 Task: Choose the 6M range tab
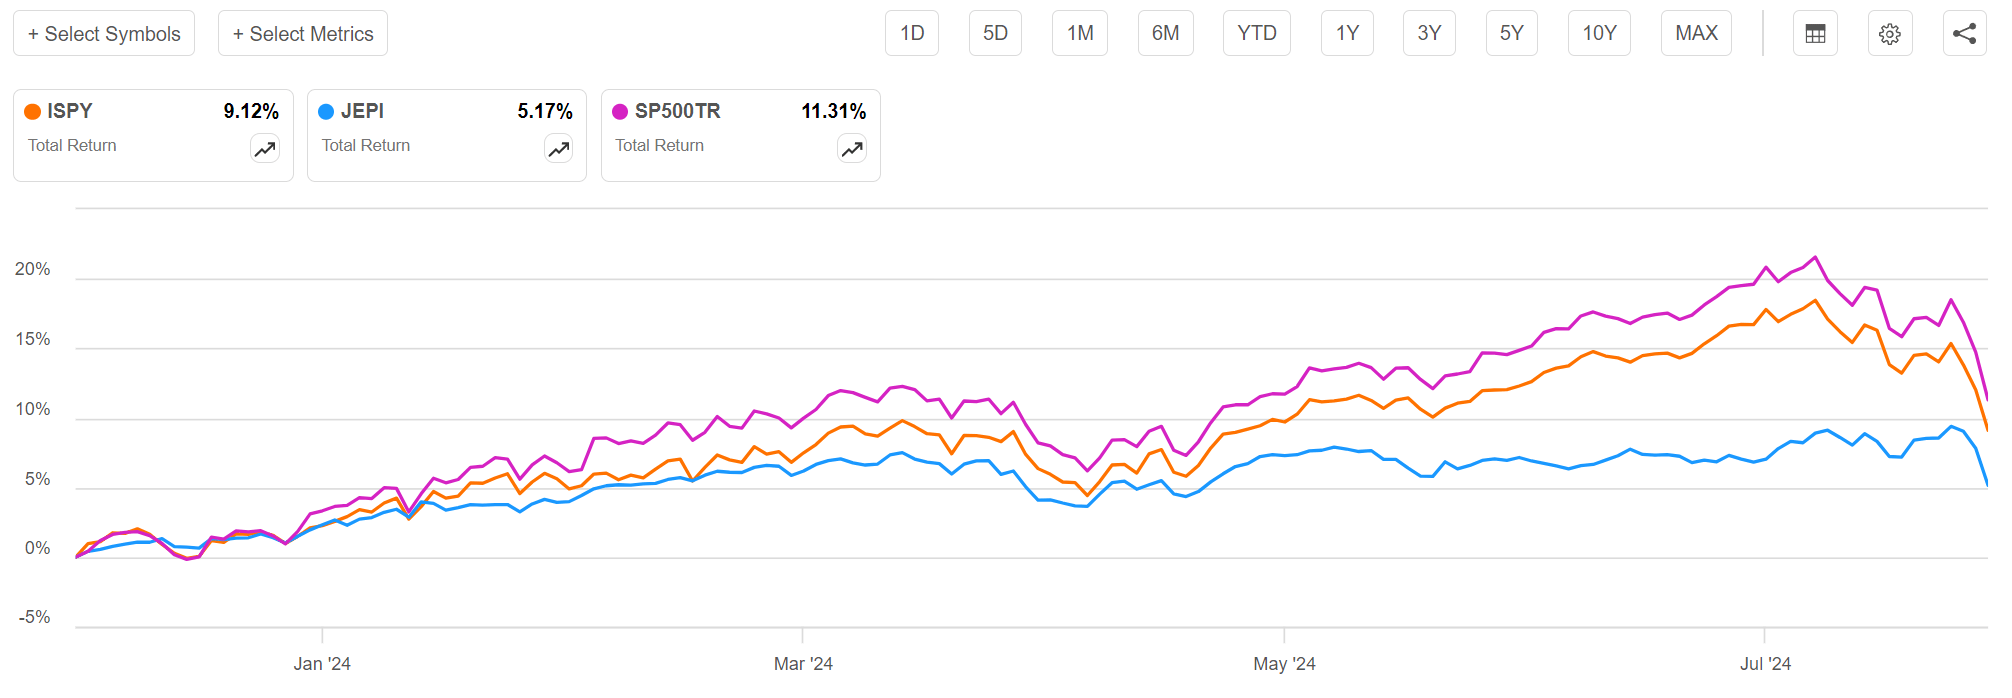[x=1165, y=34]
